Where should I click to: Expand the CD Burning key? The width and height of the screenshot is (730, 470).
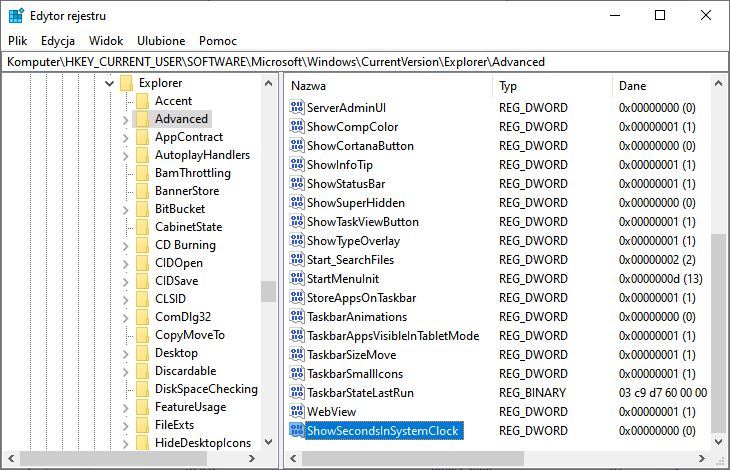(x=126, y=245)
